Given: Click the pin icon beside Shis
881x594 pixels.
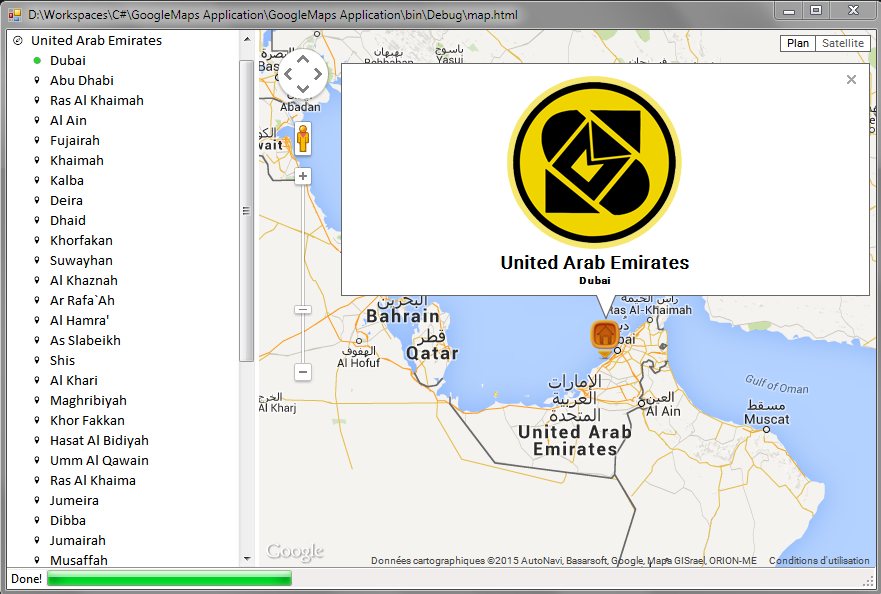Looking at the screenshot, I should (x=37, y=360).
